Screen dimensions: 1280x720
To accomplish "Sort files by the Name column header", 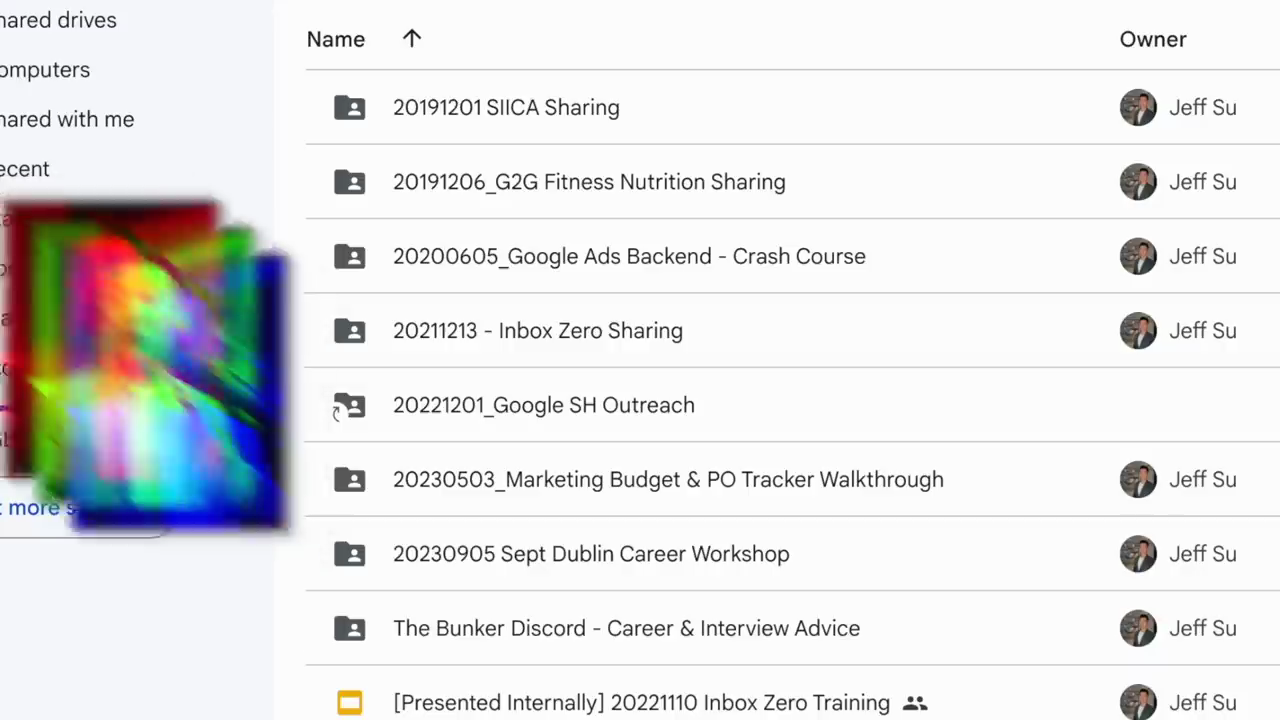I will [336, 39].
